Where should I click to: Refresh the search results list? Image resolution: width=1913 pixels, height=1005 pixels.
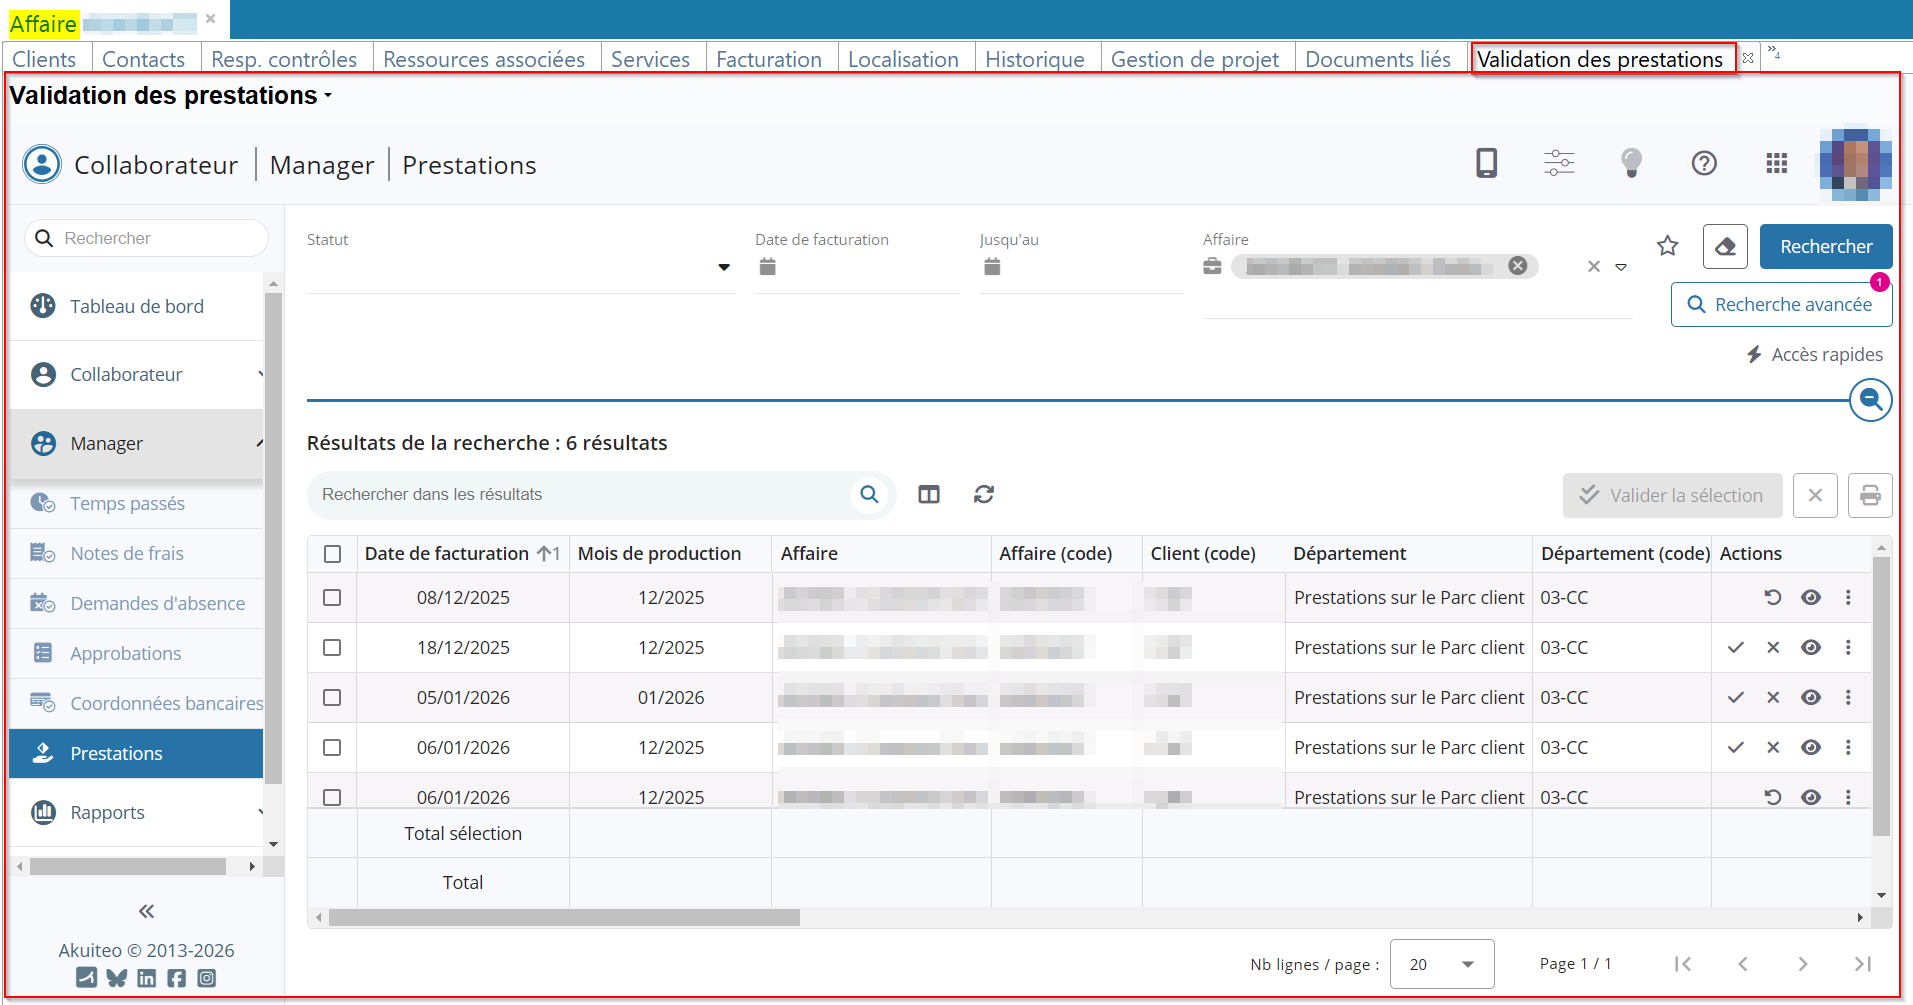(x=984, y=494)
